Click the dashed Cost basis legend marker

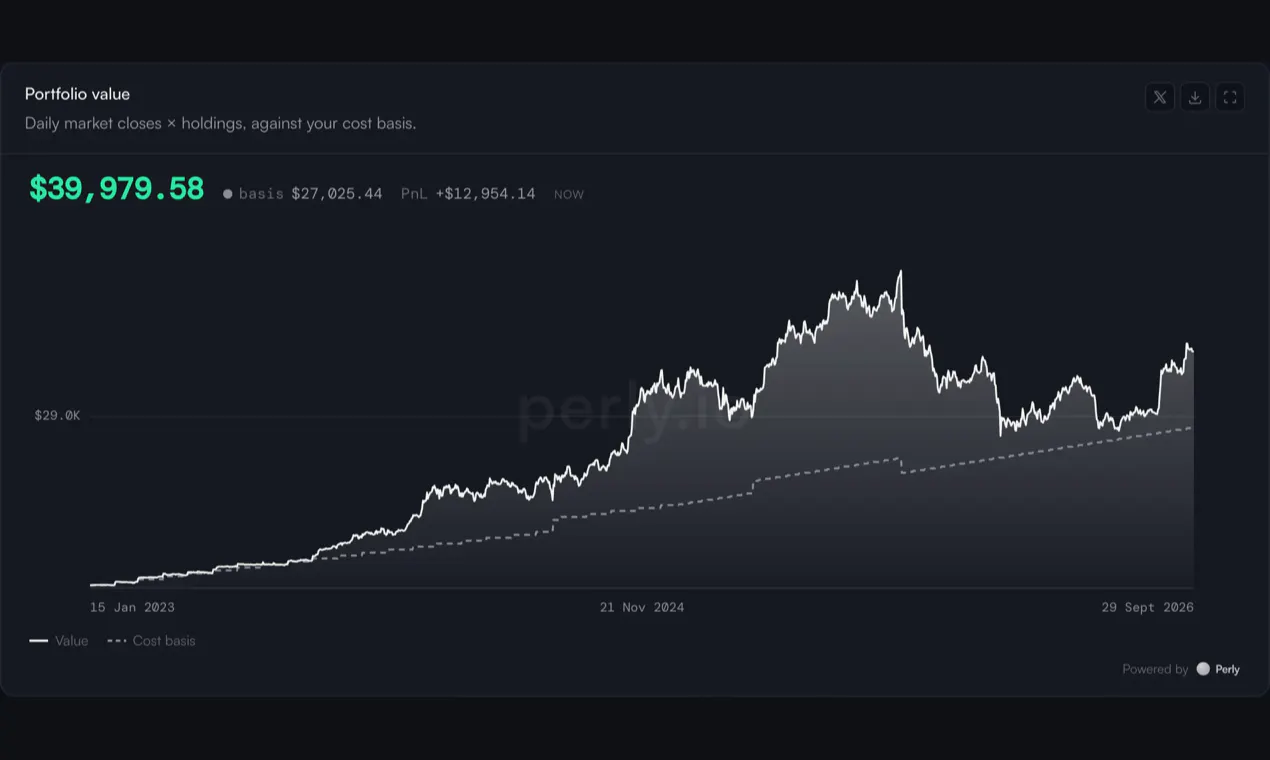coord(117,641)
